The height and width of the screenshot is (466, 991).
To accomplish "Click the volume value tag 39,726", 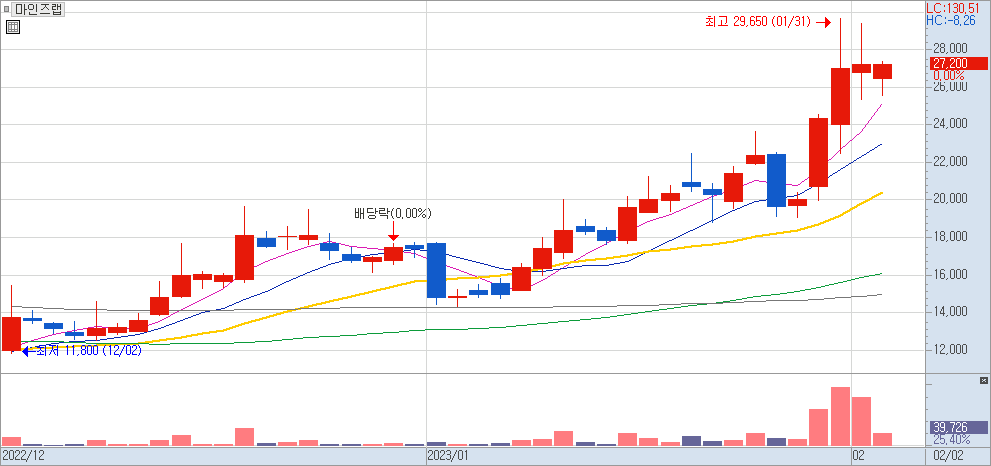I will (x=958, y=428).
